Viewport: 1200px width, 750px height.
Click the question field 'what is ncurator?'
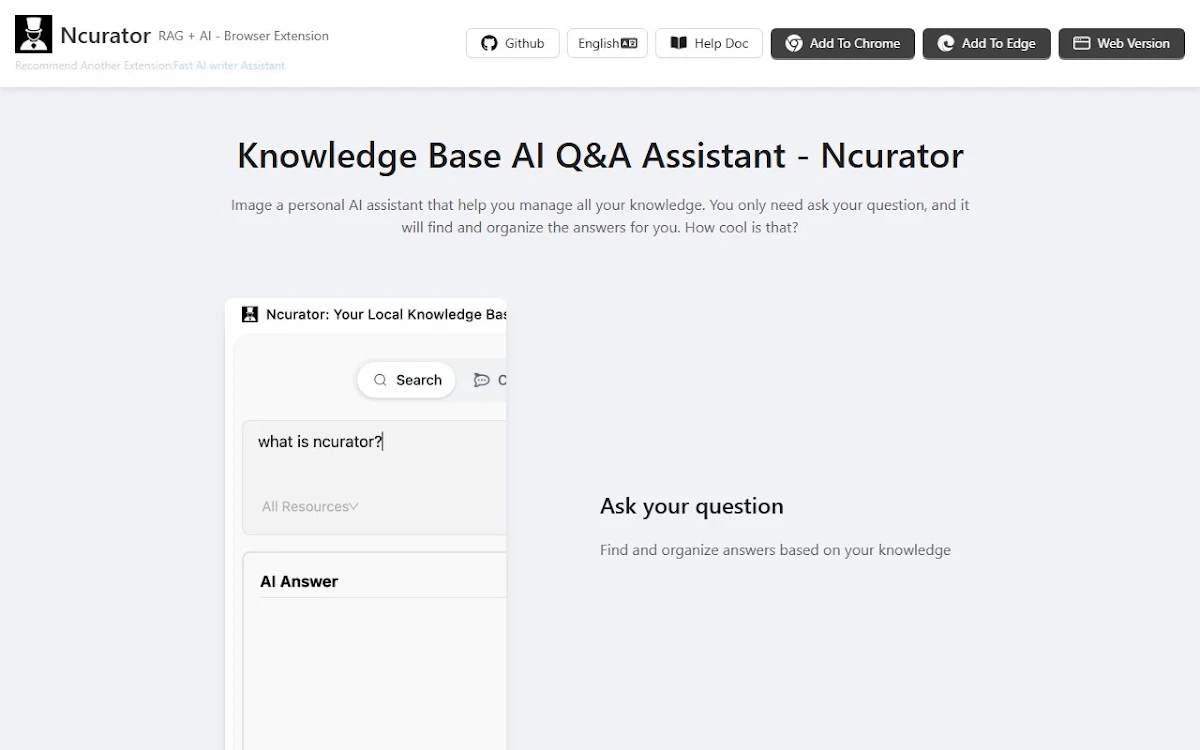375,478
